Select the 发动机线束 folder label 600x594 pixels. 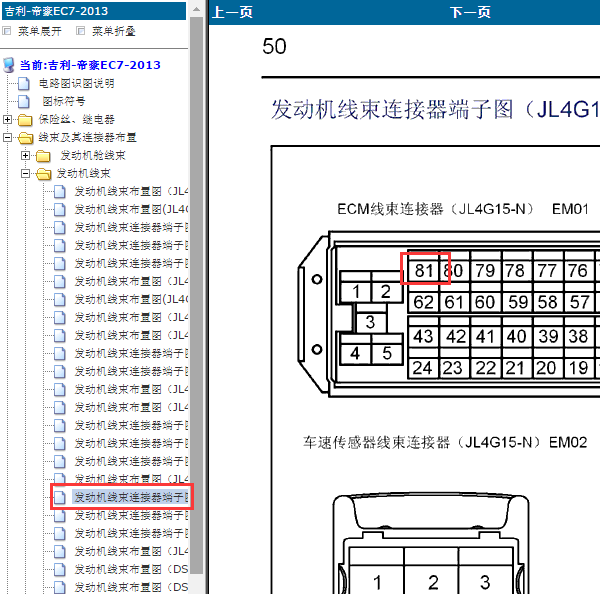pyautogui.click(x=83, y=173)
